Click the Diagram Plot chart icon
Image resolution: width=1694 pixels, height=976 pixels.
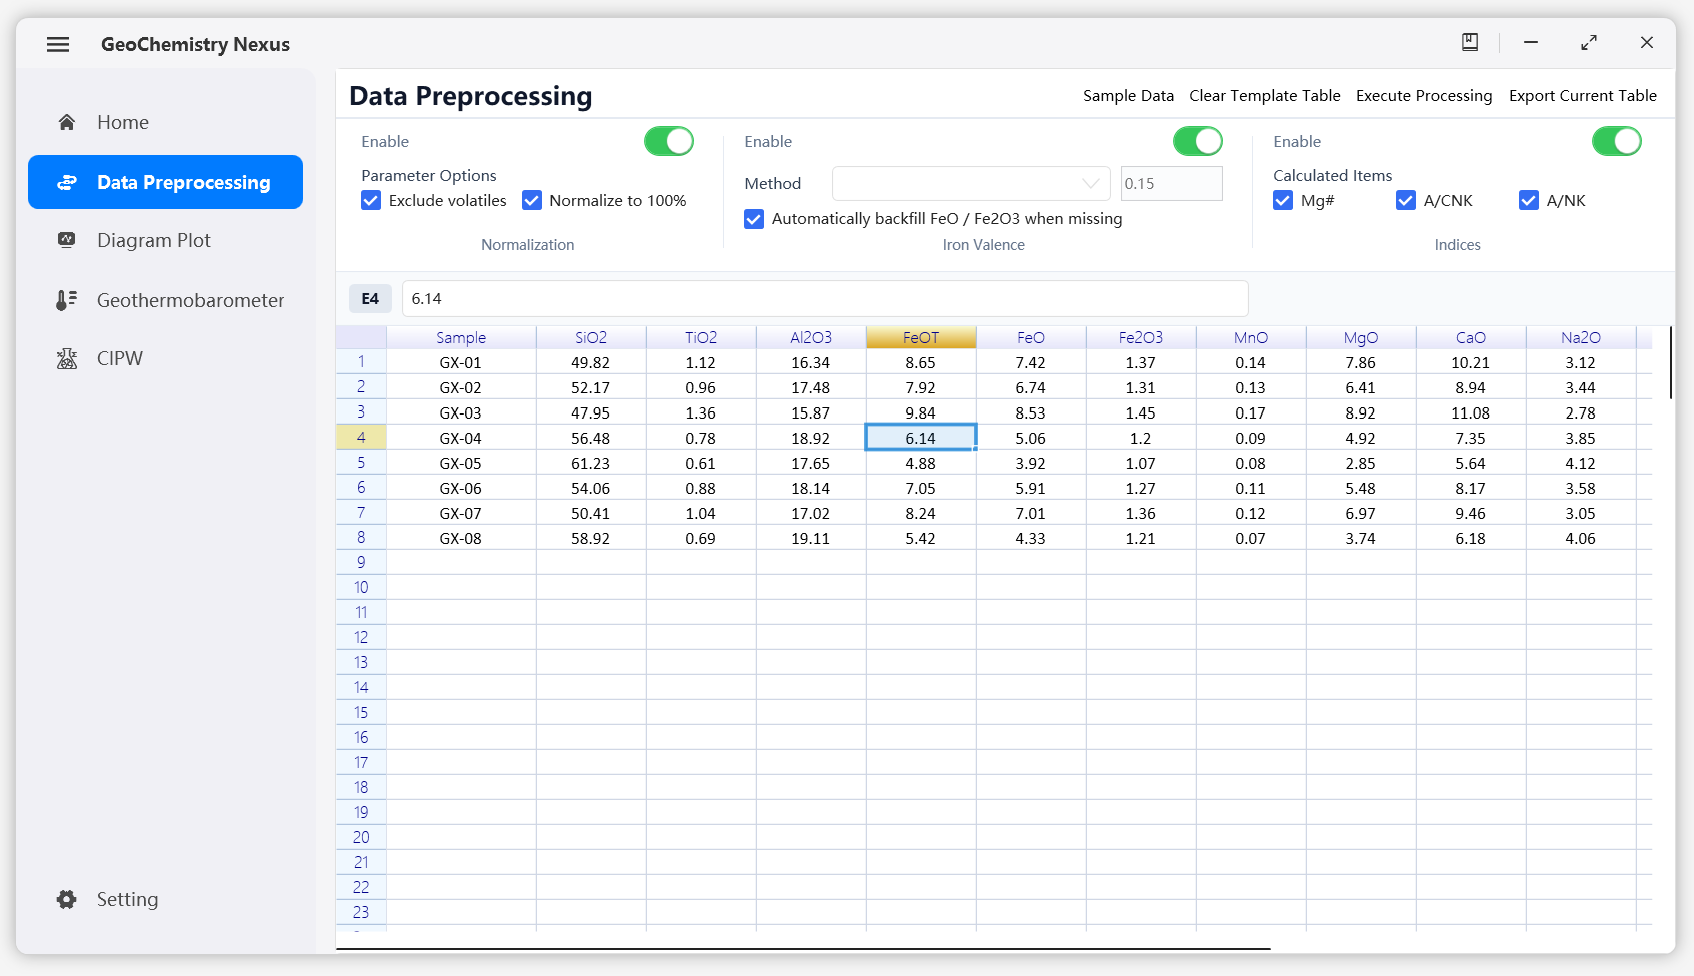67,240
